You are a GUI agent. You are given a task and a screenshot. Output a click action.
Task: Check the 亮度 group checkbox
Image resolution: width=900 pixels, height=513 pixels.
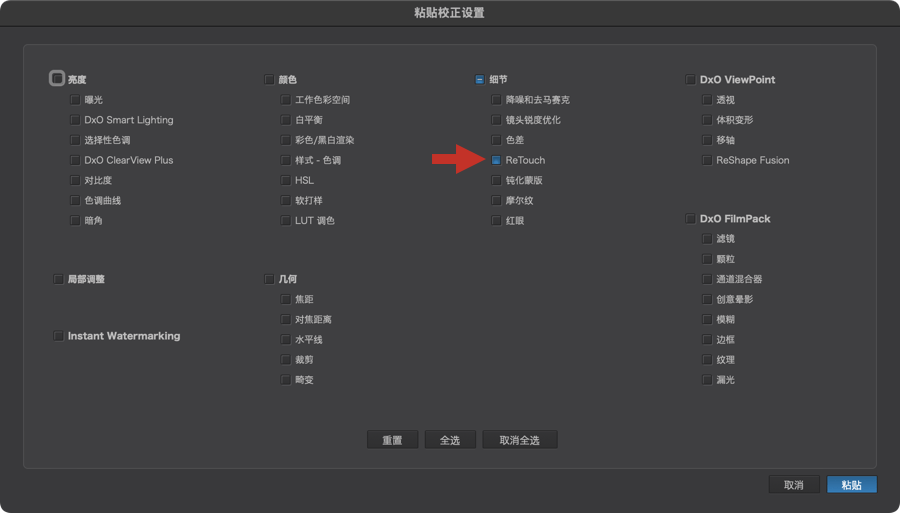(57, 78)
